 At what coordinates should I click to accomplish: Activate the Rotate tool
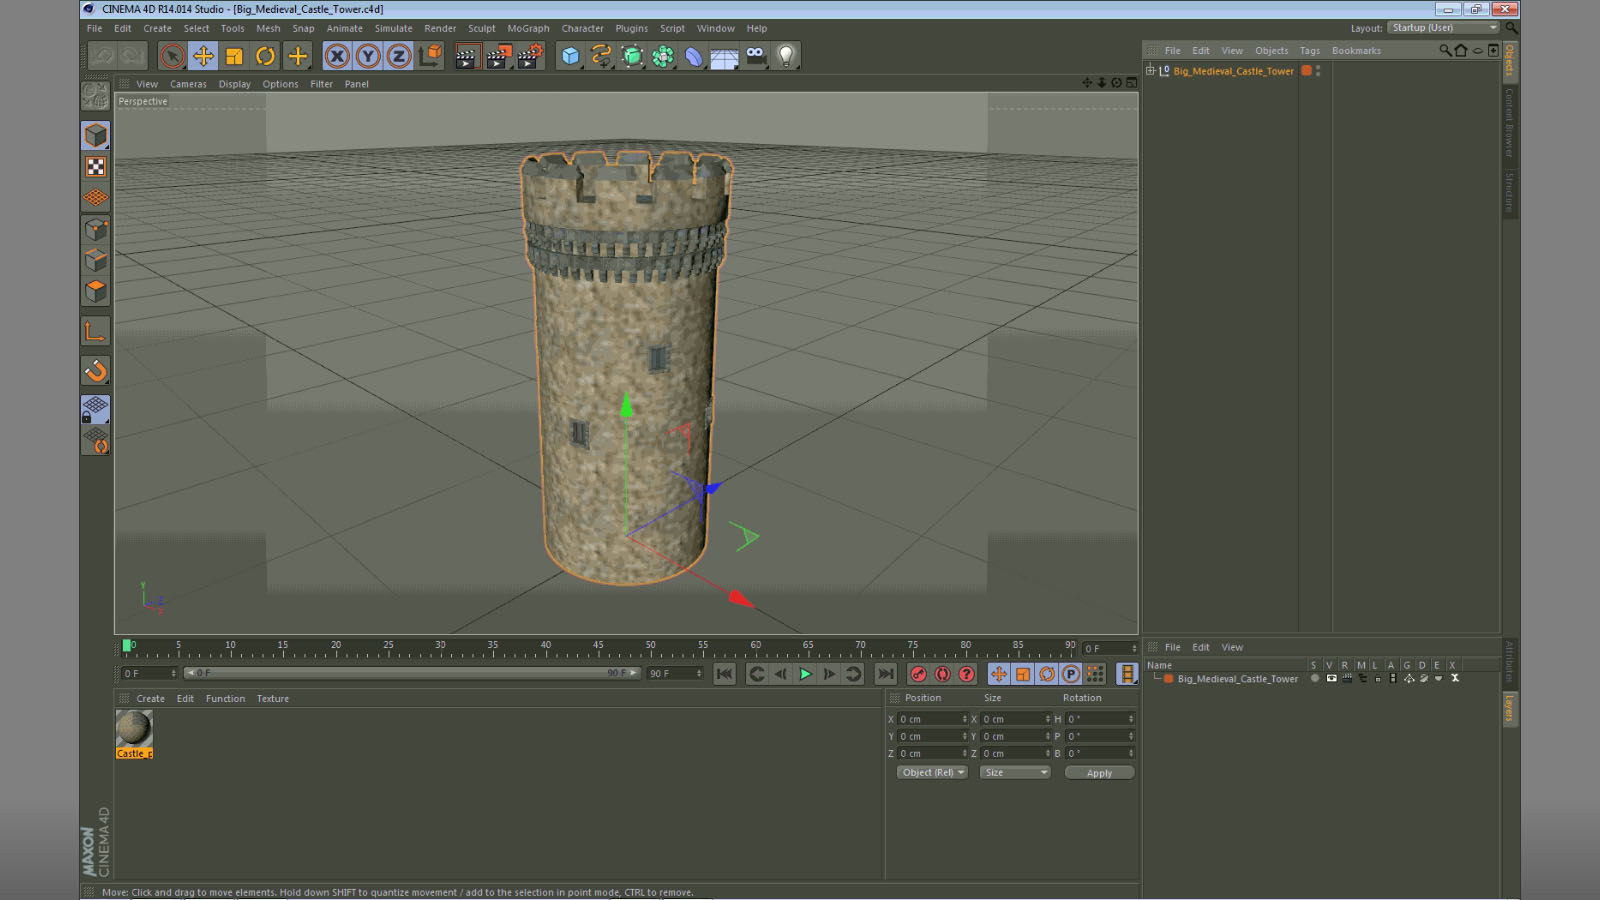pyautogui.click(x=265, y=56)
